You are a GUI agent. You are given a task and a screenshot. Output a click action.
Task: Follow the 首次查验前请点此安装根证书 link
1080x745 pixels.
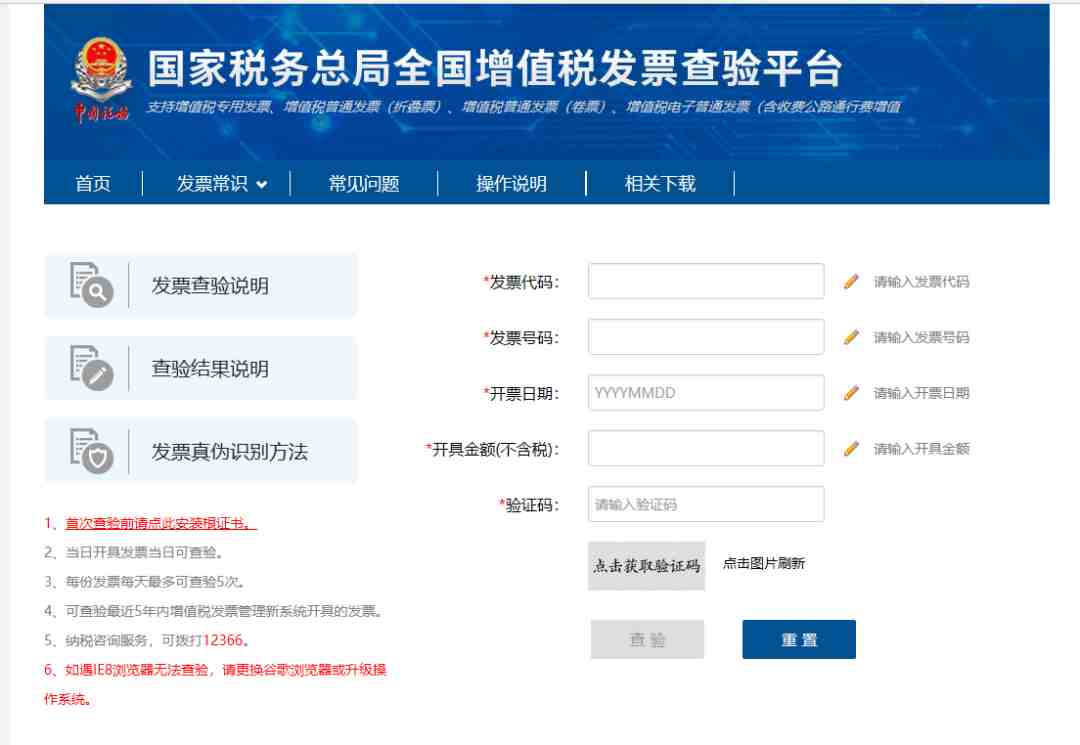pyautogui.click(x=161, y=523)
